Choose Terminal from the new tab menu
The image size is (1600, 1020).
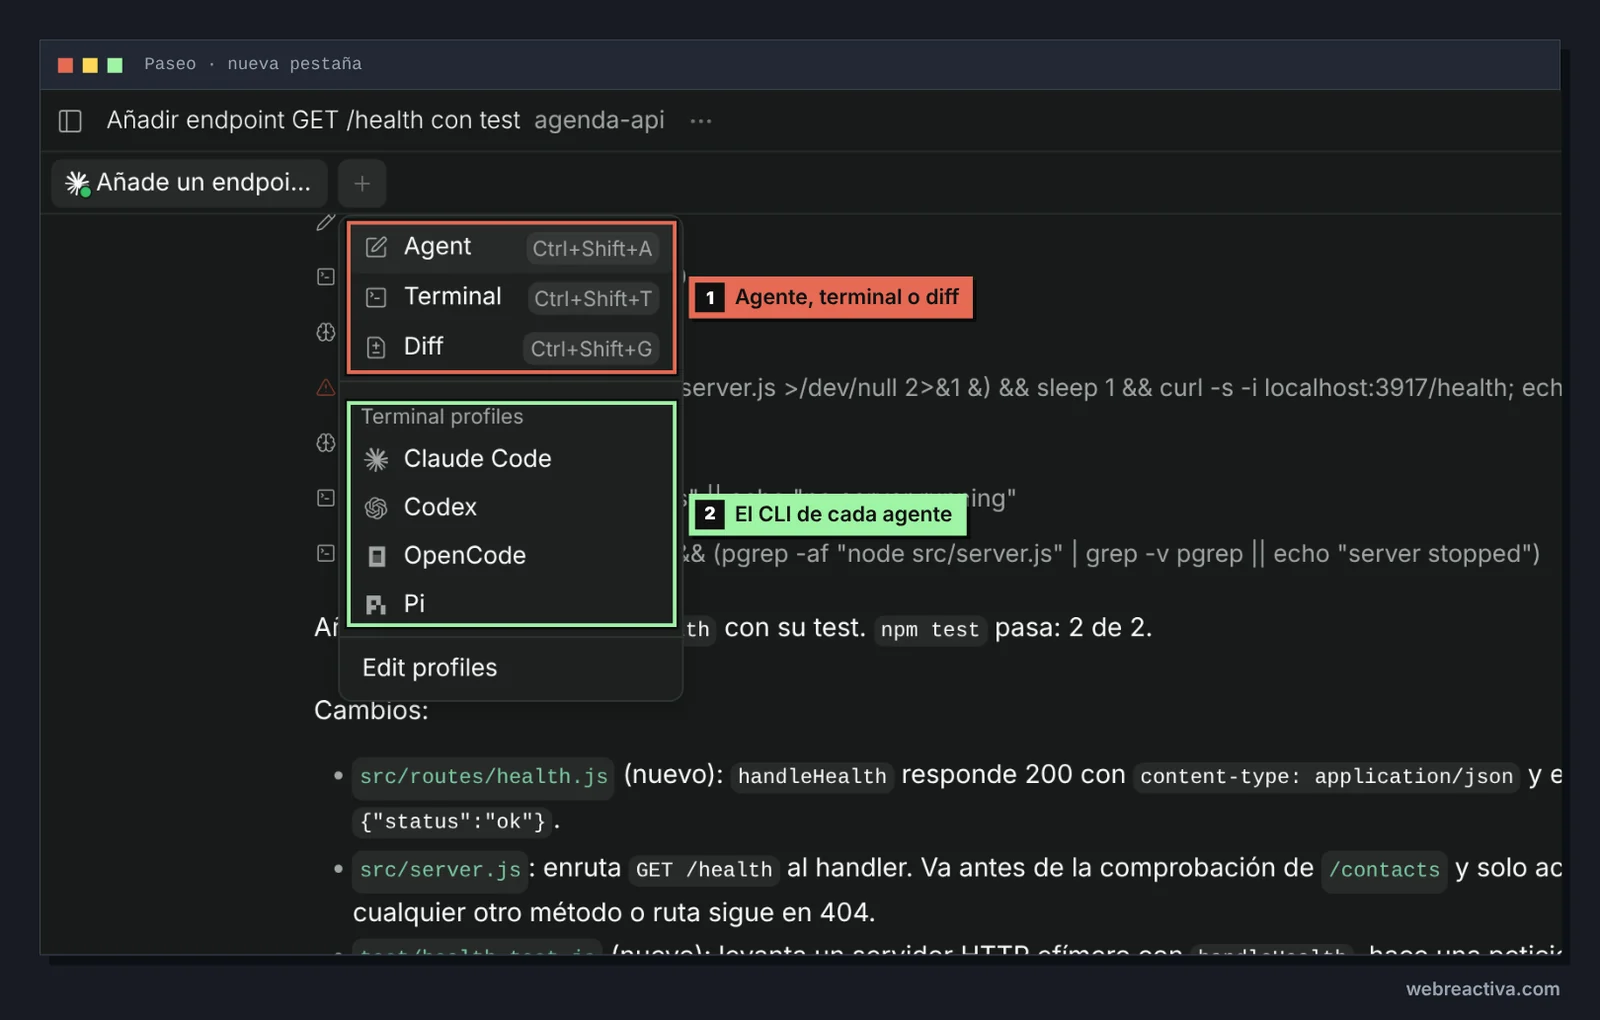coord(511,297)
